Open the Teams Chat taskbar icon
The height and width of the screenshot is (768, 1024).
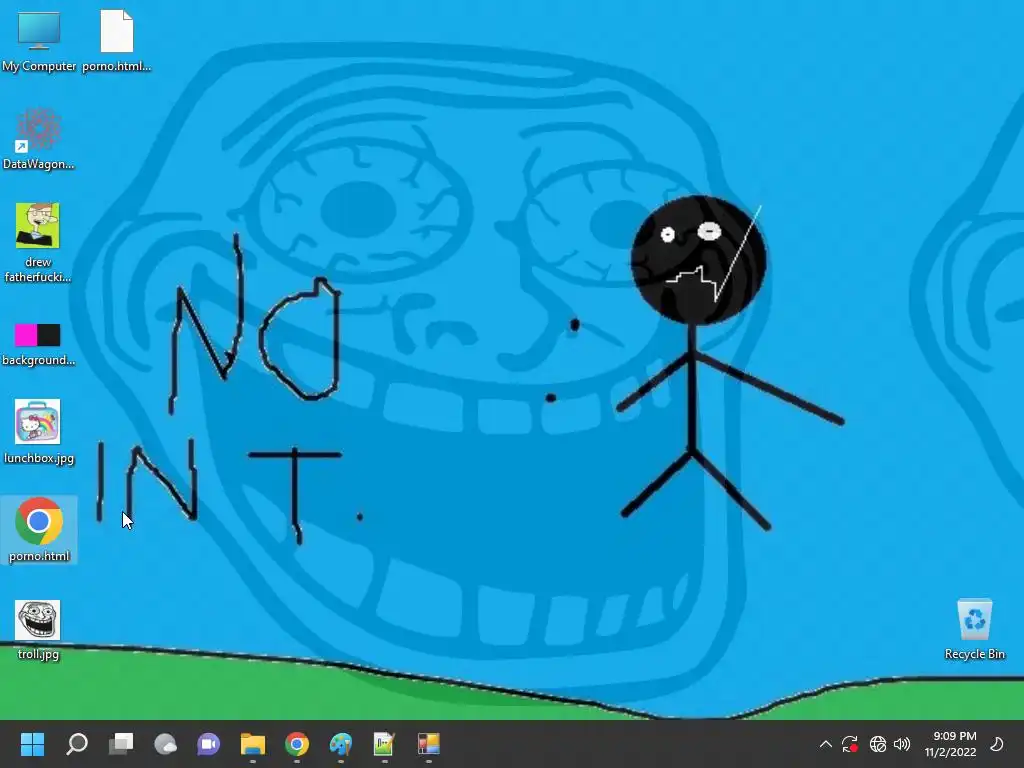(208, 744)
